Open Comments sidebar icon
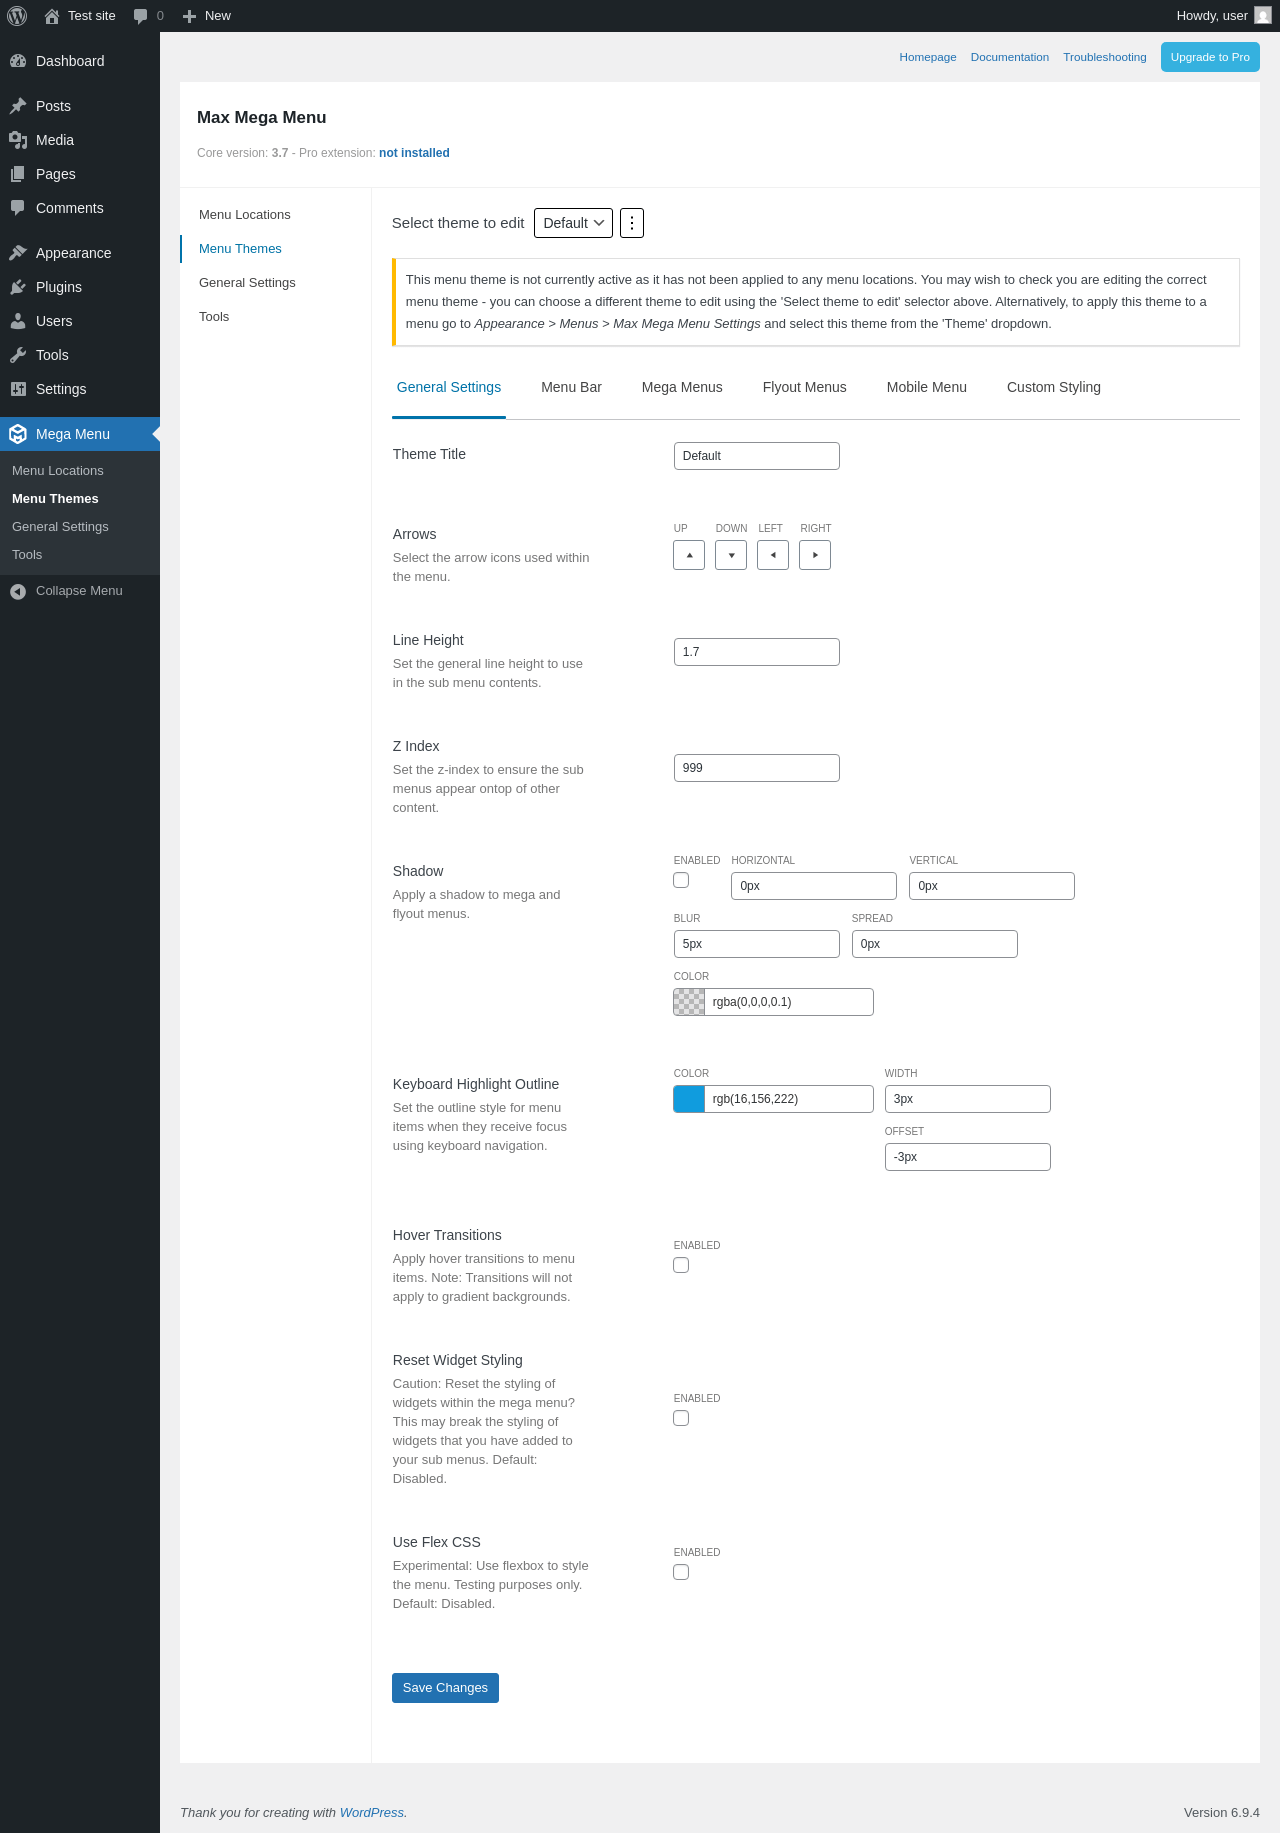The height and width of the screenshot is (1833, 1280). (x=18, y=208)
